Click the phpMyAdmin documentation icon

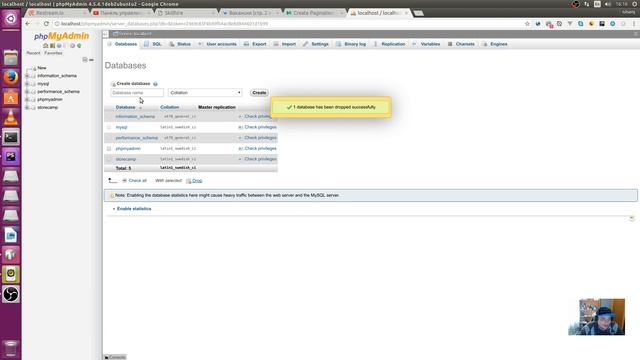click(59, 46)
